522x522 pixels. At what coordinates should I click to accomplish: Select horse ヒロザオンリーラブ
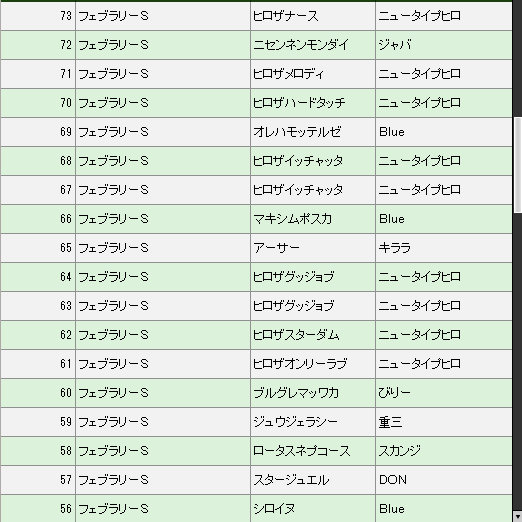pos(300,364)
